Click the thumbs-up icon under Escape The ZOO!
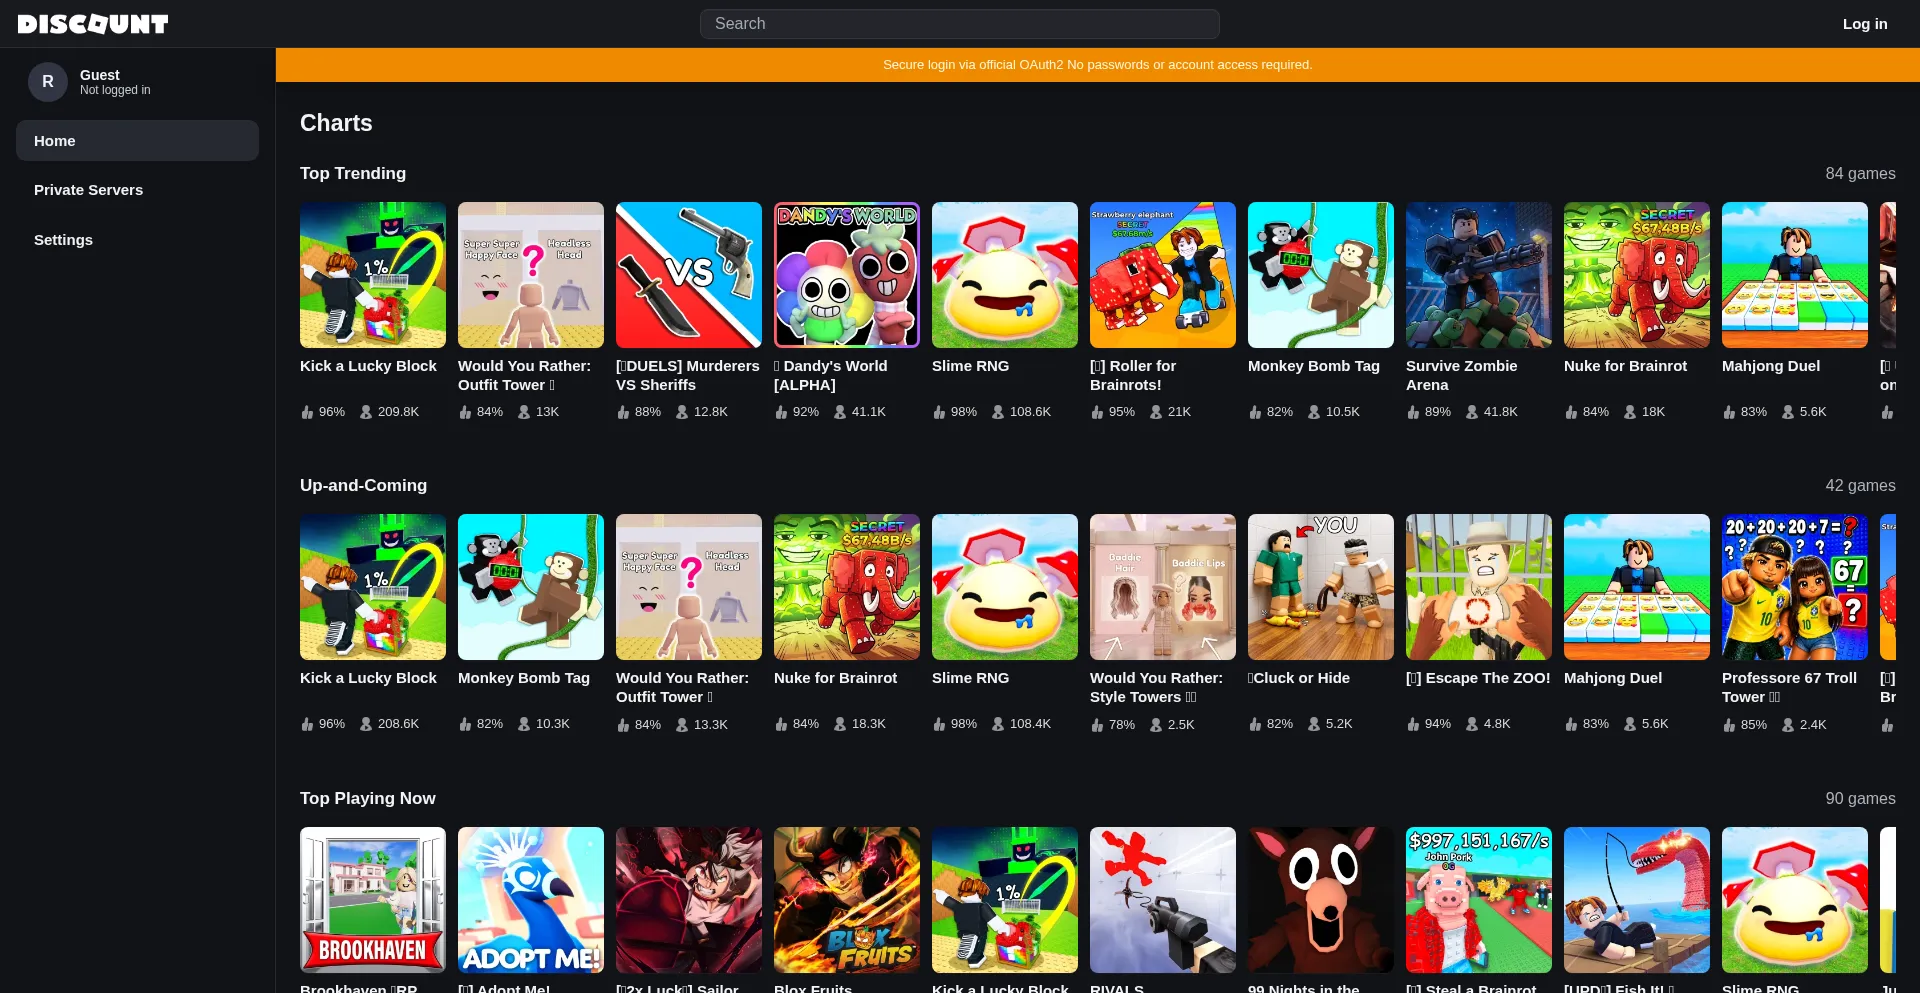 [1413, 724]
